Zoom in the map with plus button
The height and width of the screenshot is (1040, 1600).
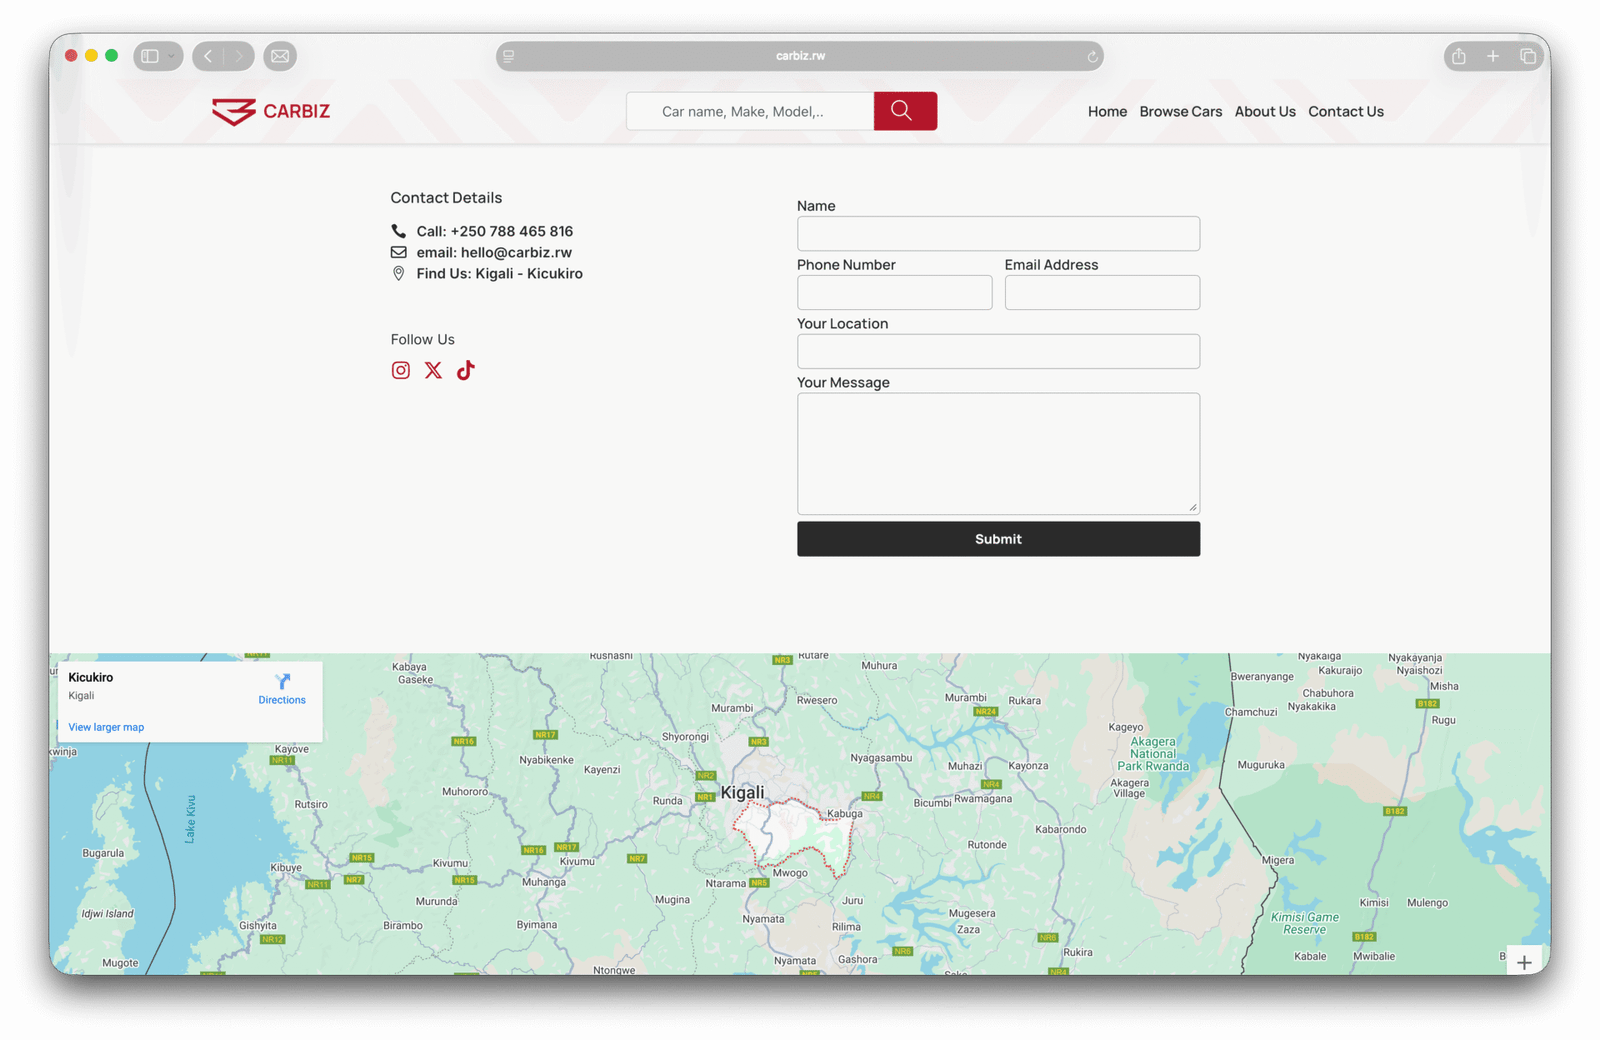click(1524, 962)
